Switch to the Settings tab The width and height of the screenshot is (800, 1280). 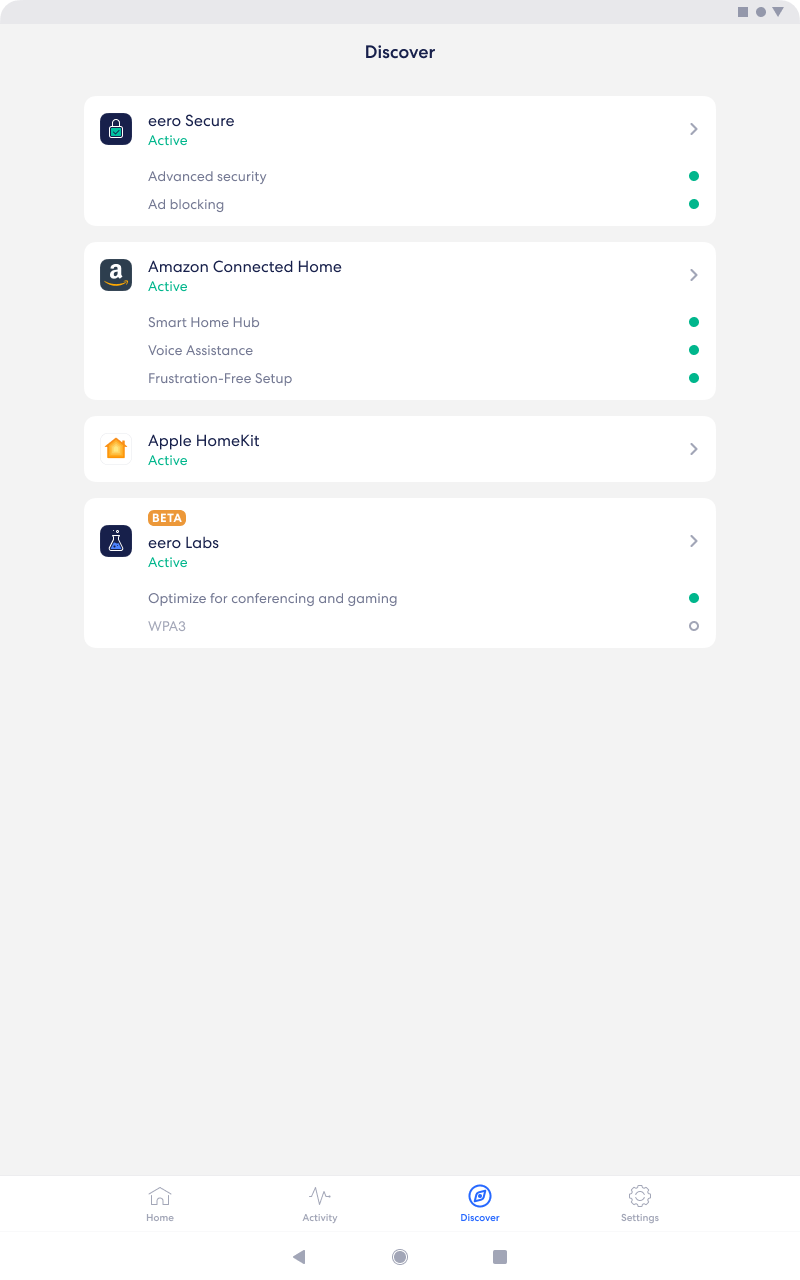640,1204
